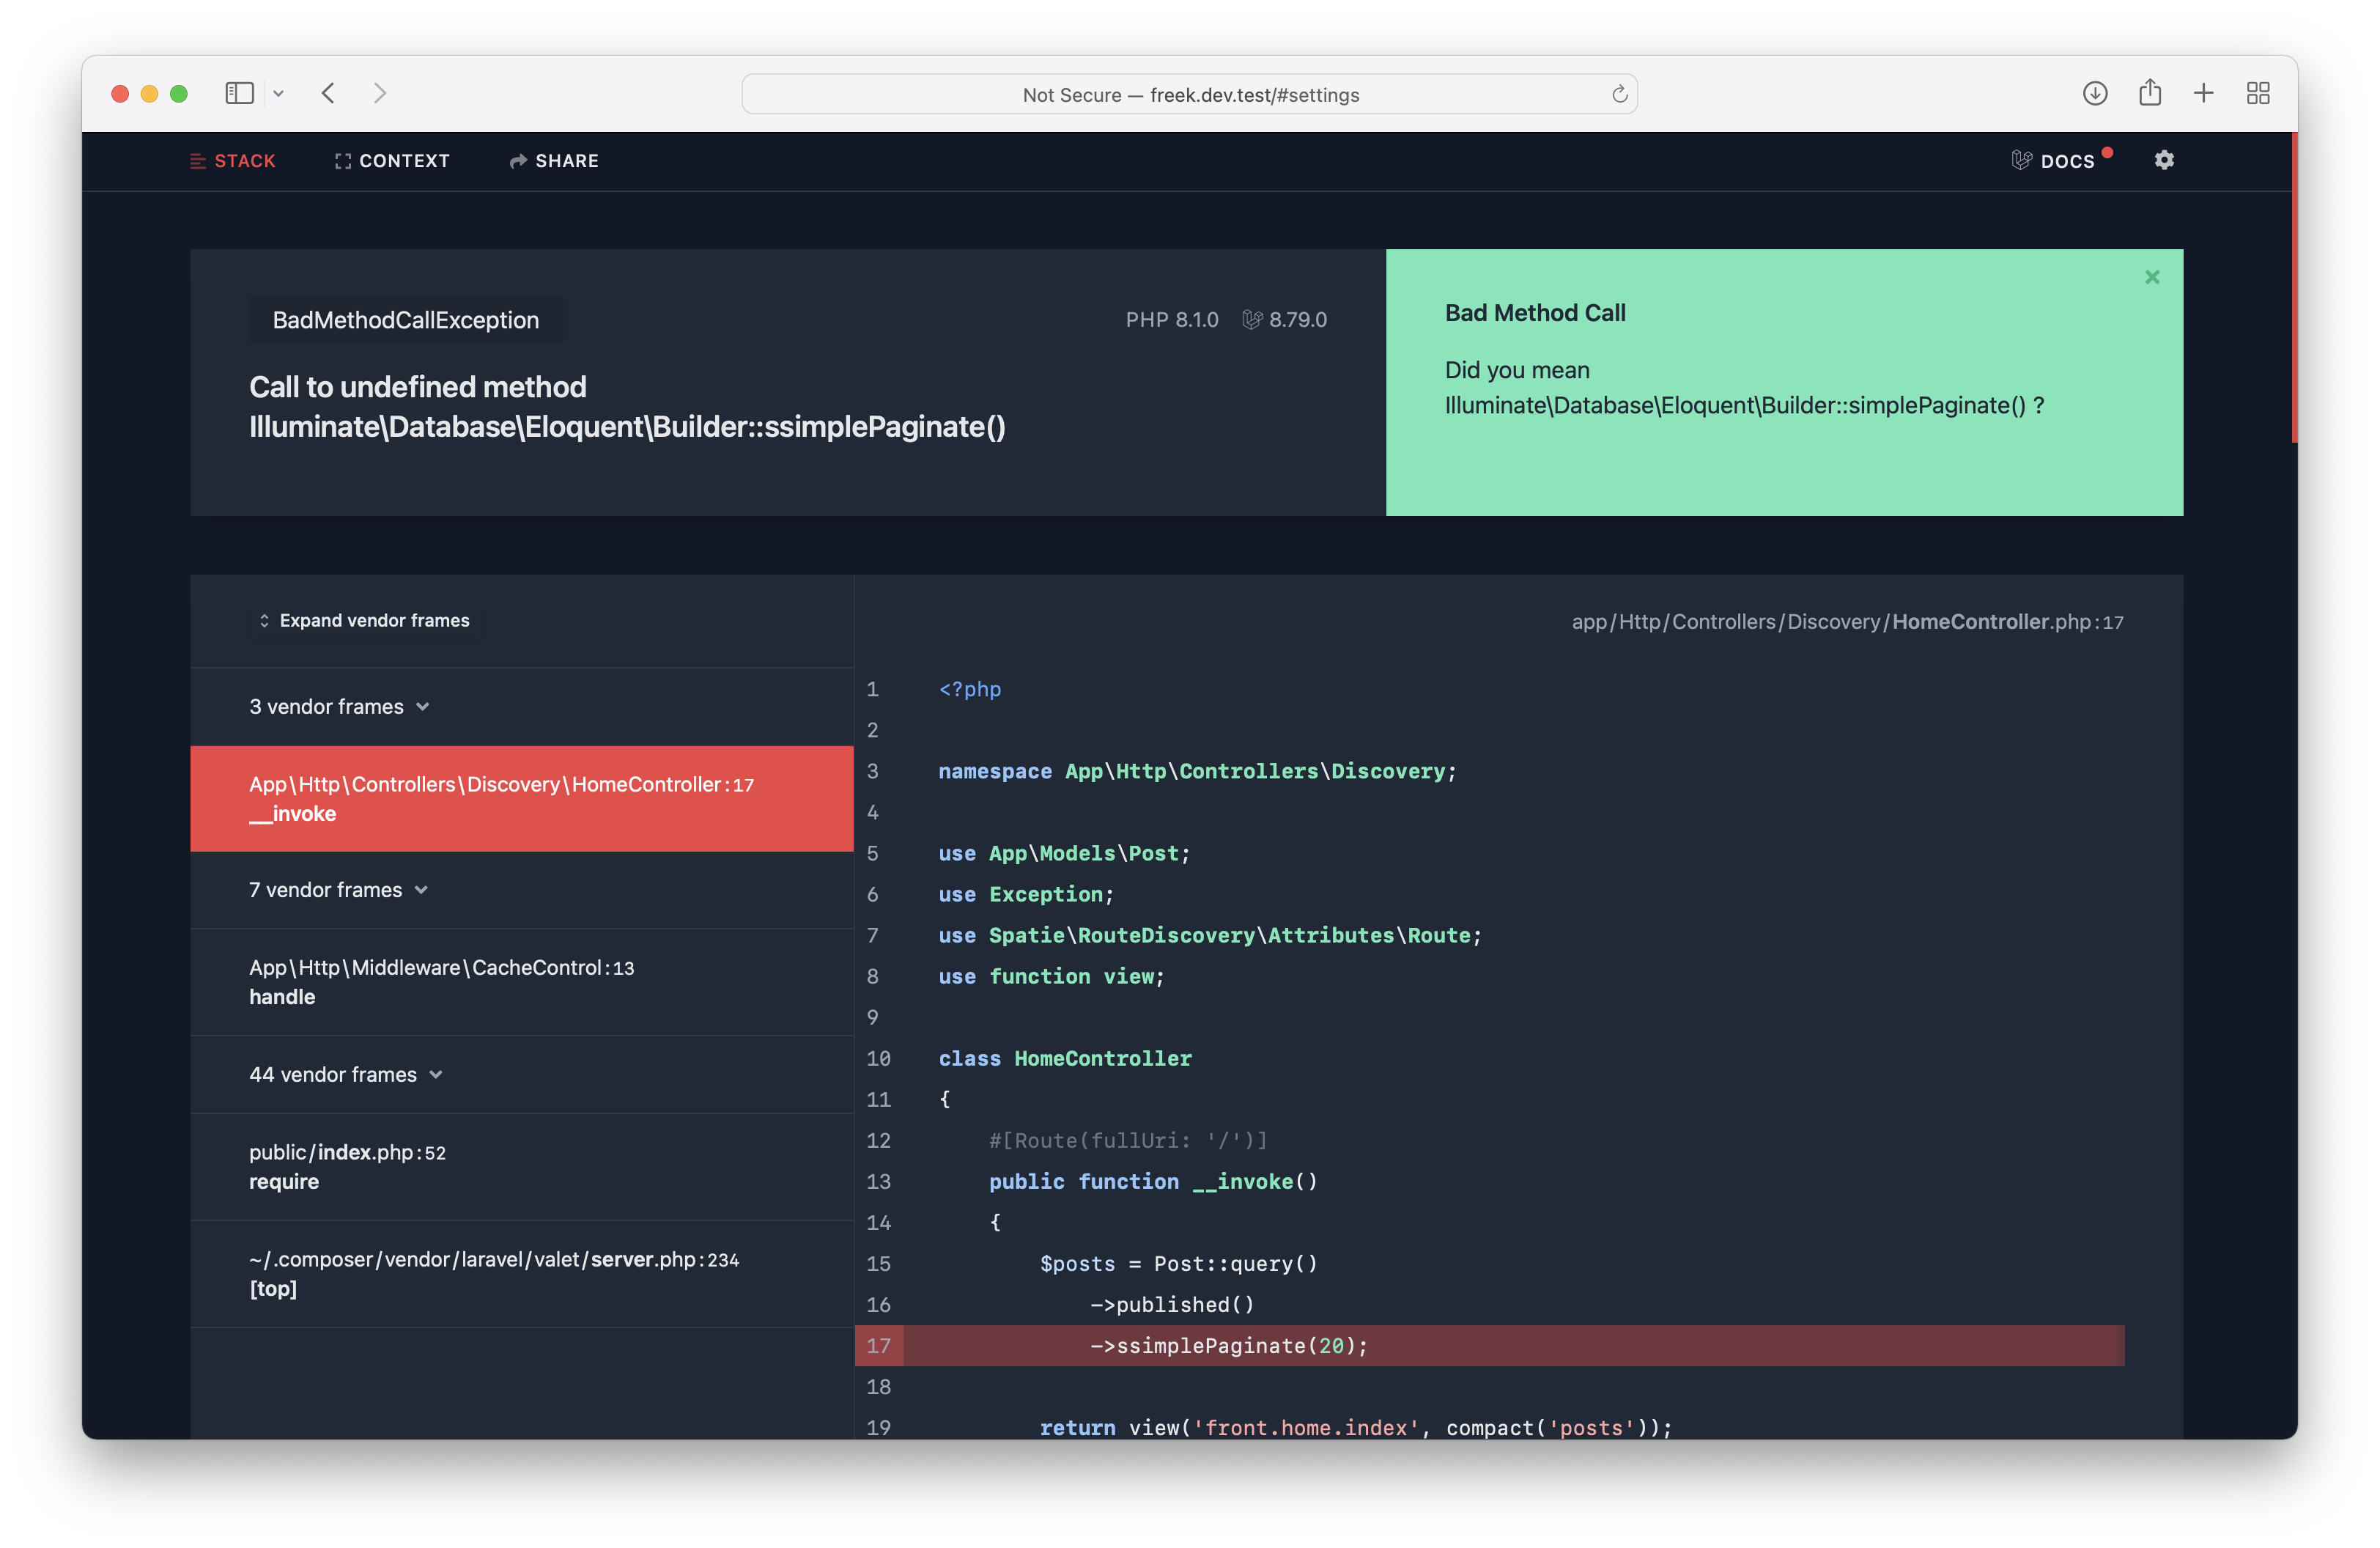Go forward with Safari forward arrow
Image resolution: width=2380 pixels, height=1548 pixels.
point(380,93)
